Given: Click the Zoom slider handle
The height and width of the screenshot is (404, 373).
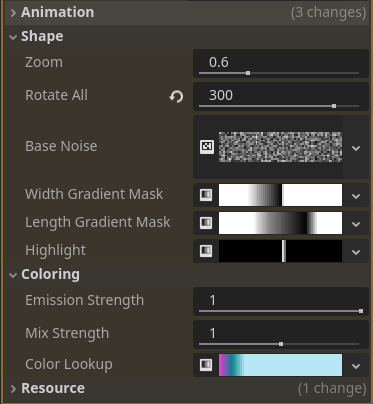Looking at the screenshot, I should coord(248,73).
